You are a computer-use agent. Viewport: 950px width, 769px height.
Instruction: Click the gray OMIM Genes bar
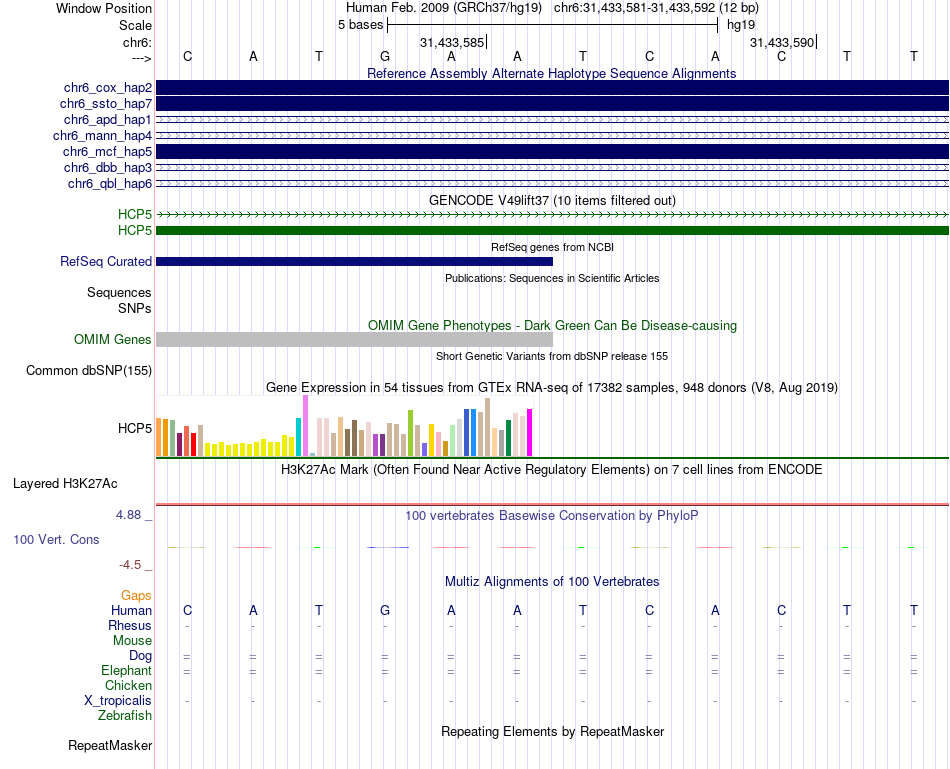pos(354,339)
